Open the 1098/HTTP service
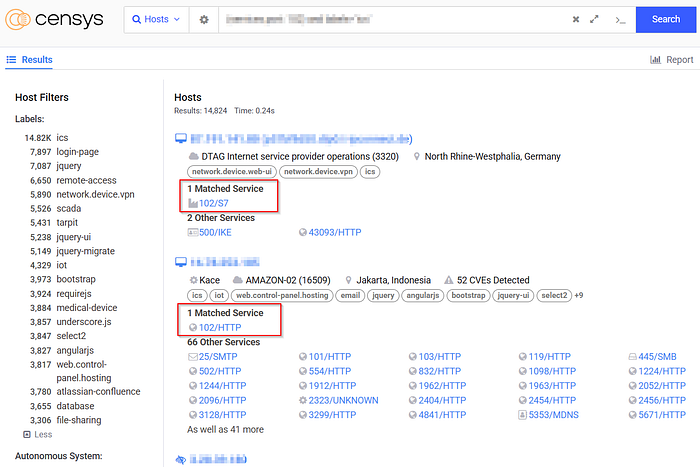 coord(552,371)
